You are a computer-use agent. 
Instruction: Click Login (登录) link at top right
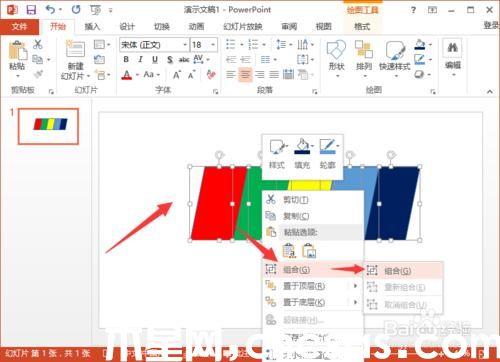click(492, 25)
